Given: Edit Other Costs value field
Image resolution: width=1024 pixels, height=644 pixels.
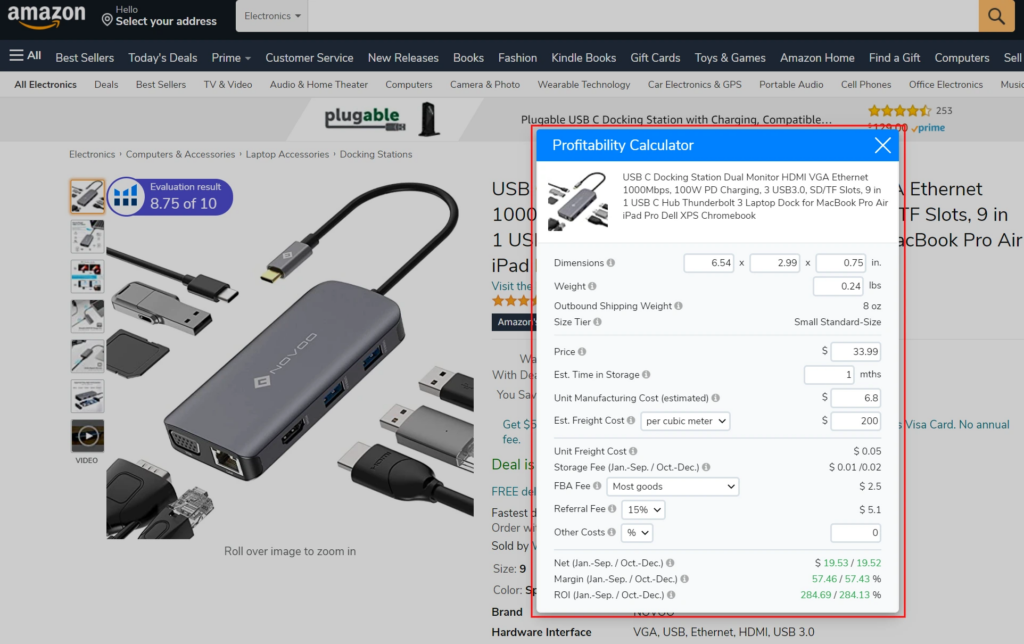Looking at the screenshot, I should click(856, 533).
